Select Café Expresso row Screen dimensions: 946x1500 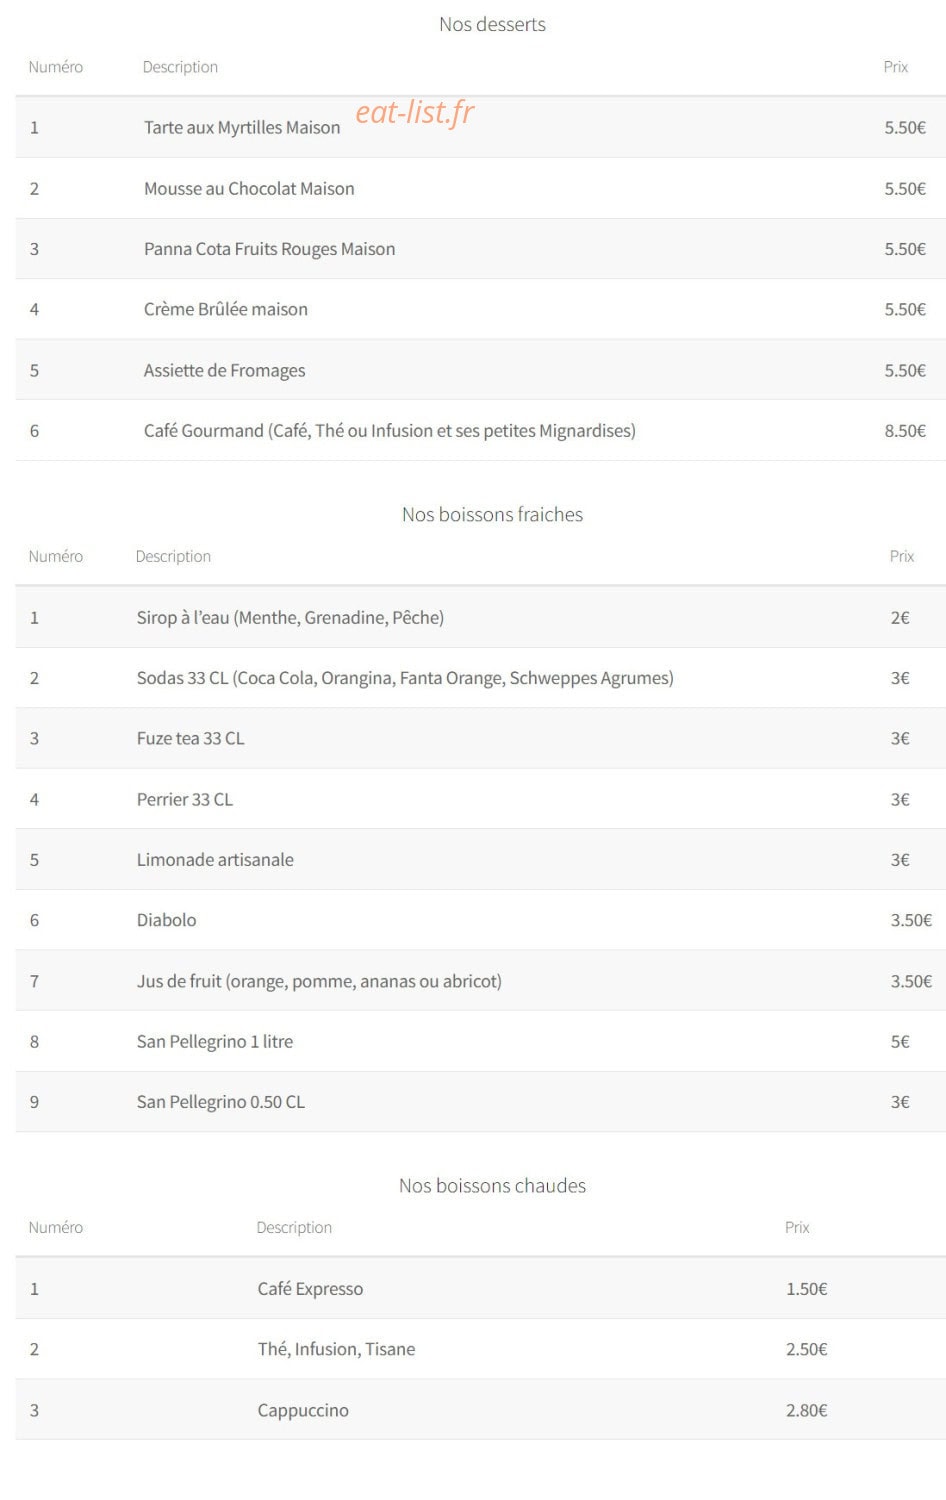tap(480, 1288)
